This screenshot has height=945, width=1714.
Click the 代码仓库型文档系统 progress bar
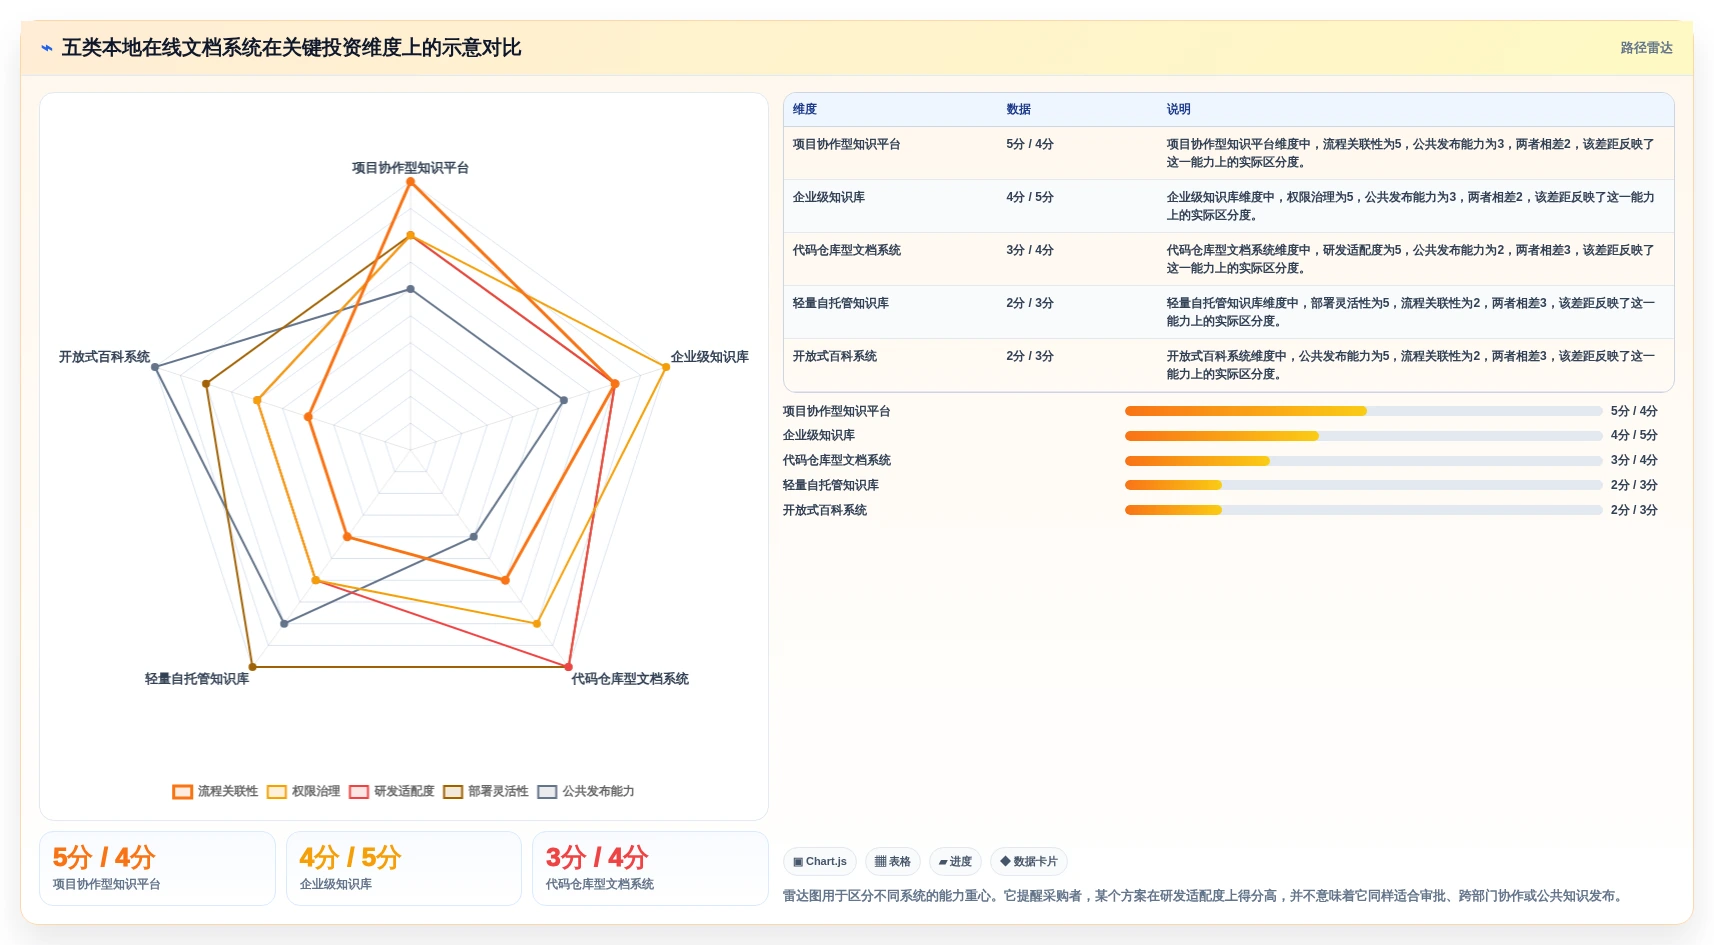tap(1363, 461)
